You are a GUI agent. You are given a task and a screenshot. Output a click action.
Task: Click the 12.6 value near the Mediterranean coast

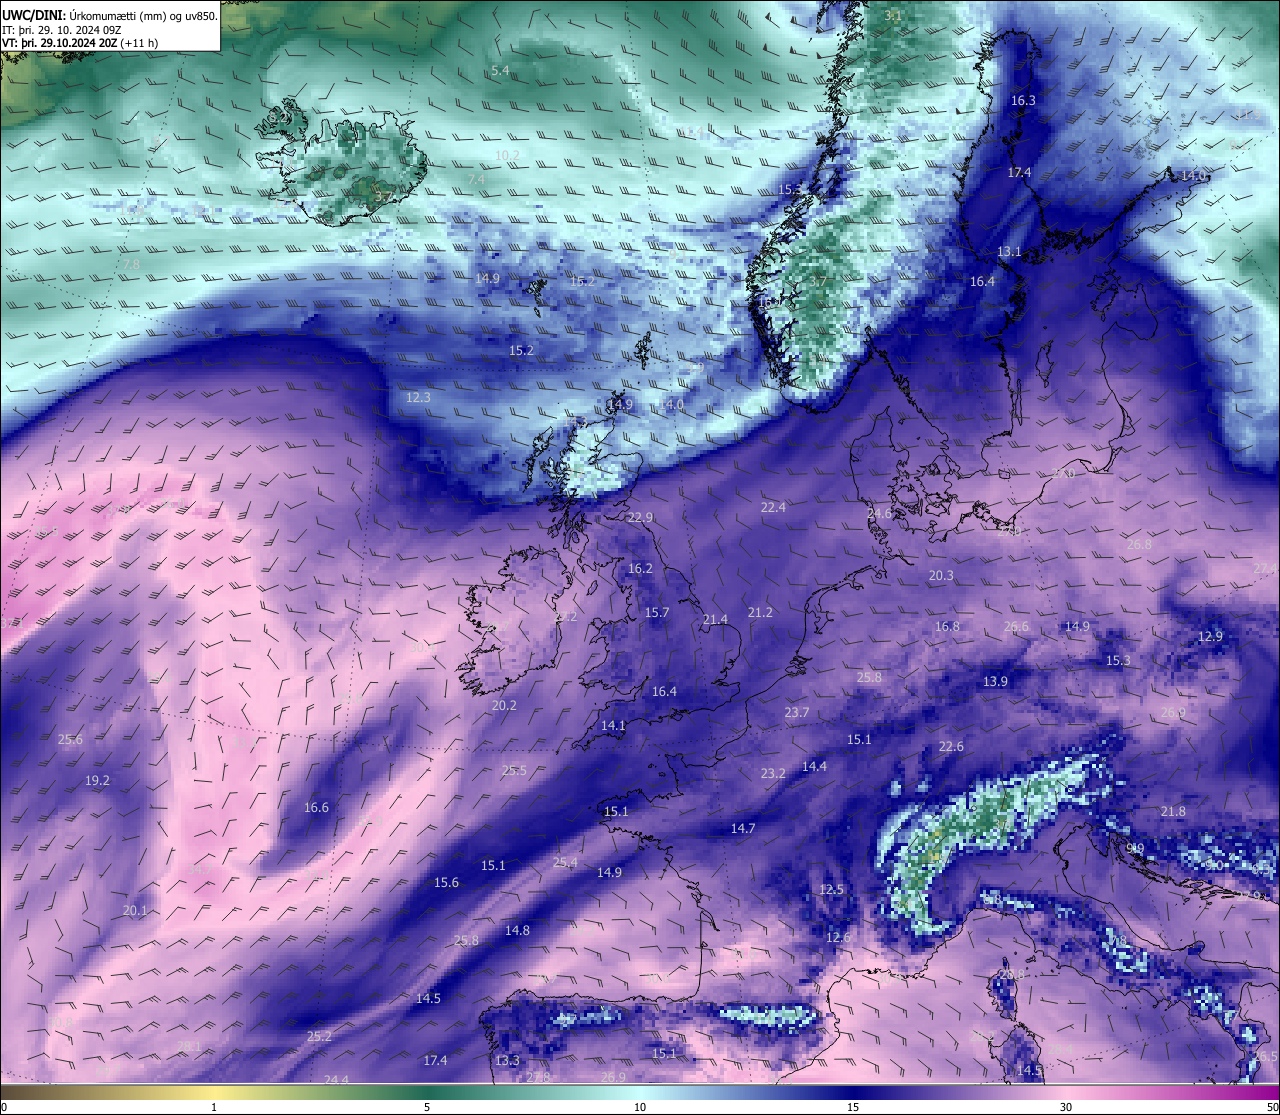(838, 938)
